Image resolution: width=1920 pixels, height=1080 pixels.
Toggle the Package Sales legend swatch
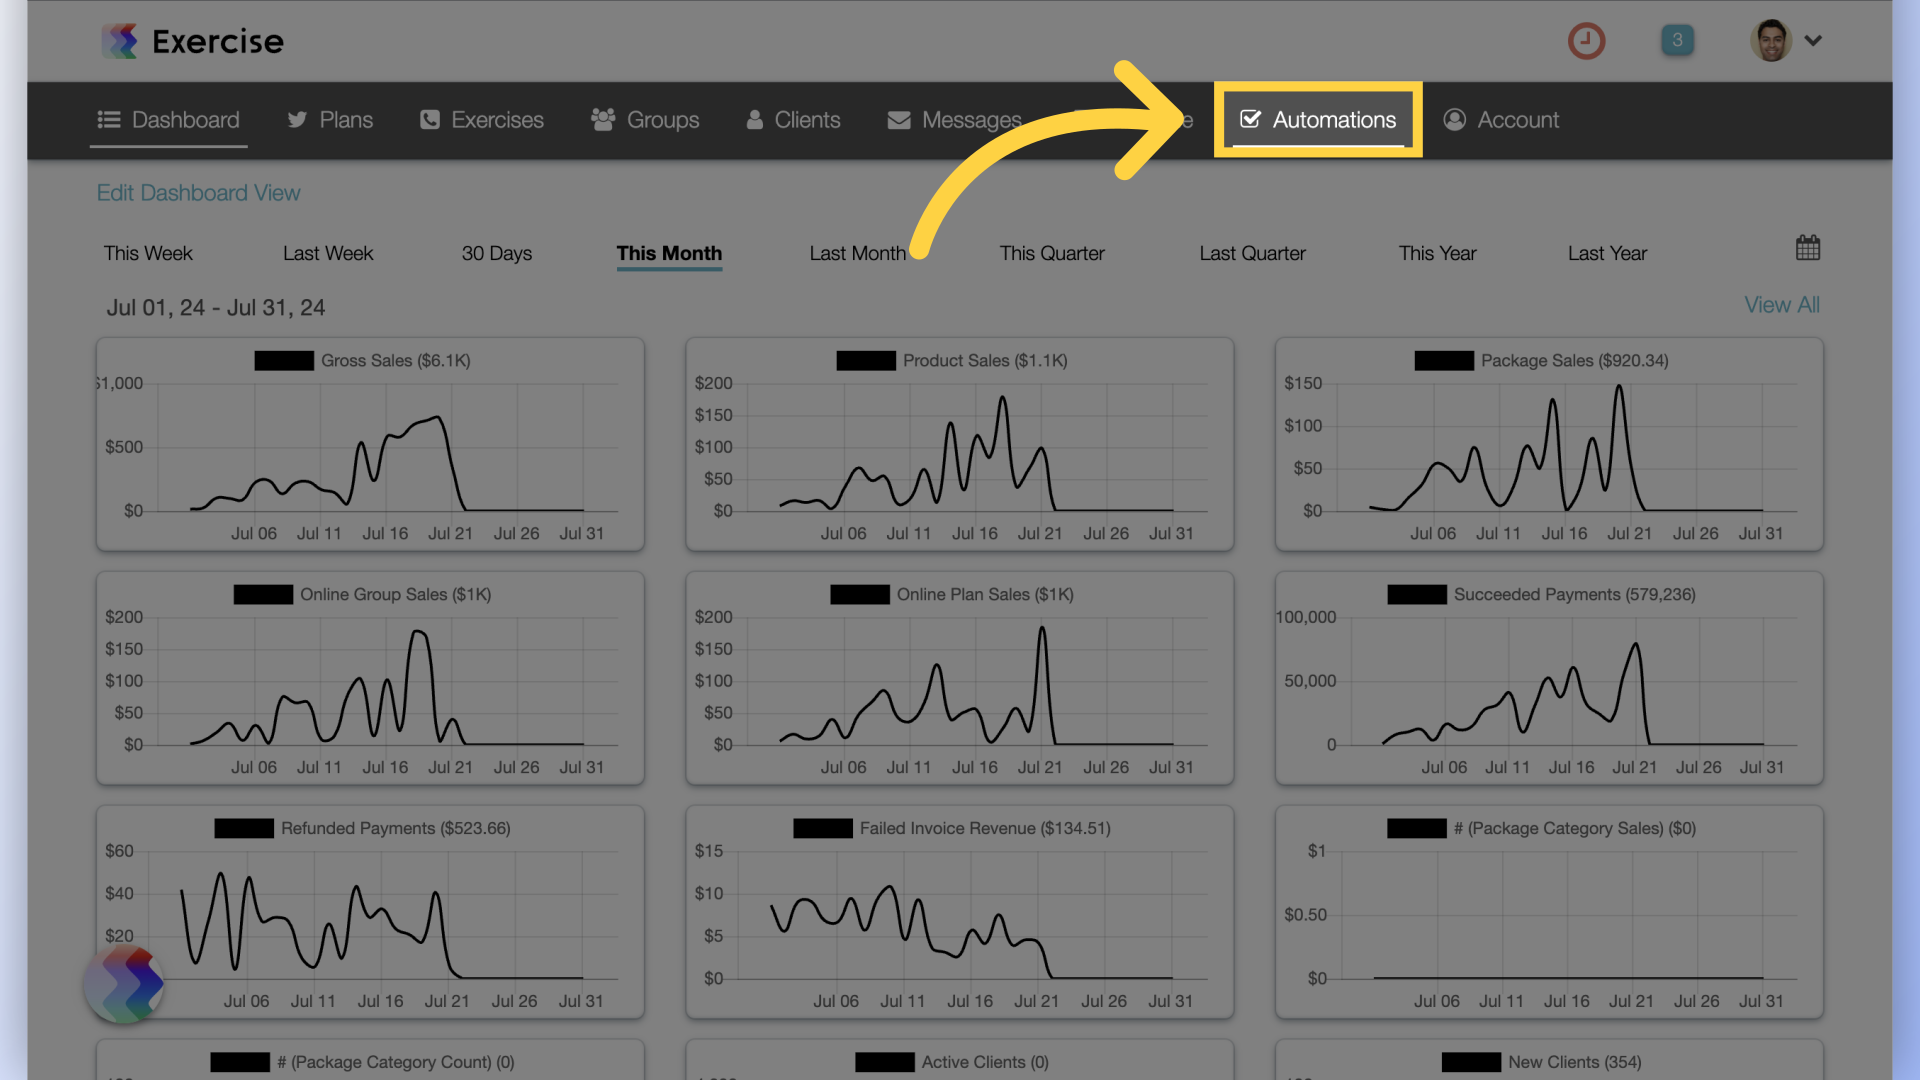(x=1444, y=361)
